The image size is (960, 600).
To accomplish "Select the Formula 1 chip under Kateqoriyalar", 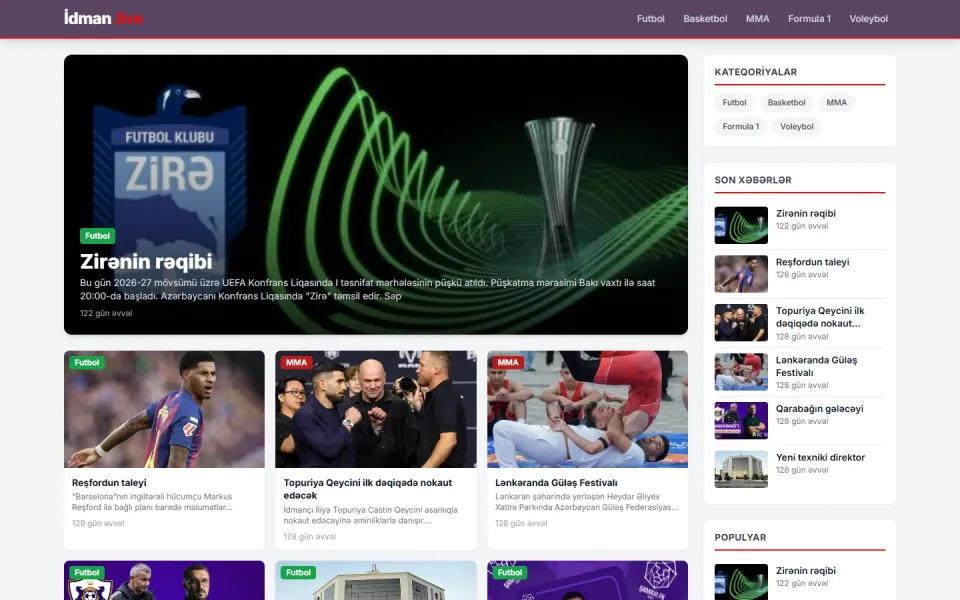I will click(740, 126).
